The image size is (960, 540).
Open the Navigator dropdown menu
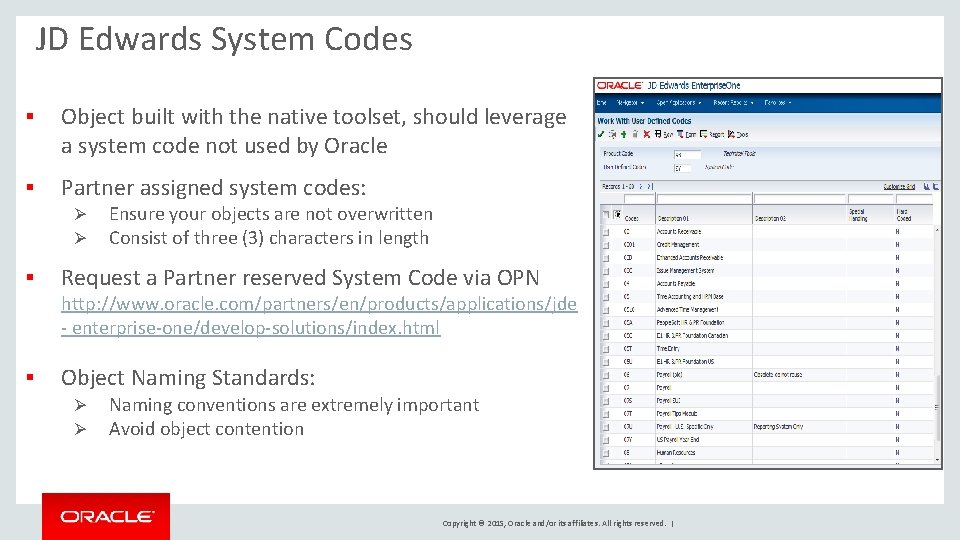[631, 103]
